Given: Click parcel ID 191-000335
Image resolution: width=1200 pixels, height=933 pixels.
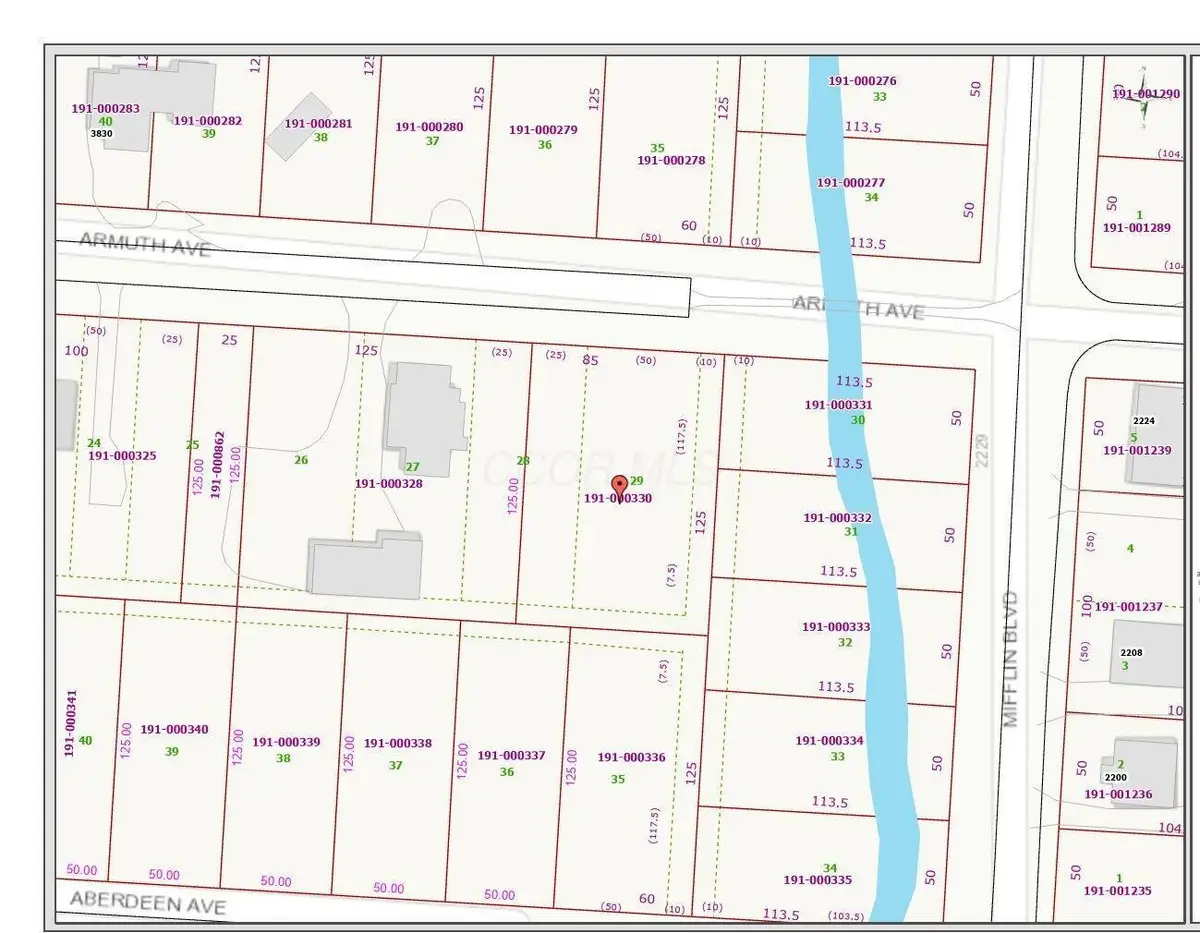Looking at the screenshot, I should point(817,880).
